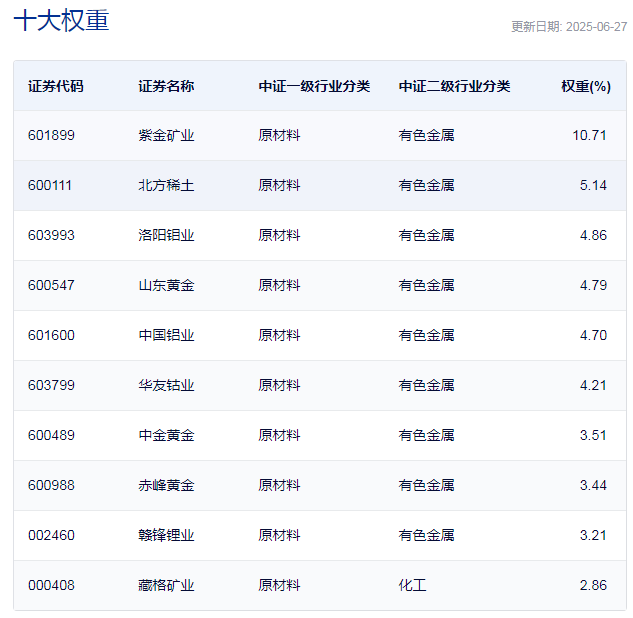Click the 中证一级行业分类 column header
This screenshot has height=618, width=633.
pyautogui.click(x=314, y=86)
